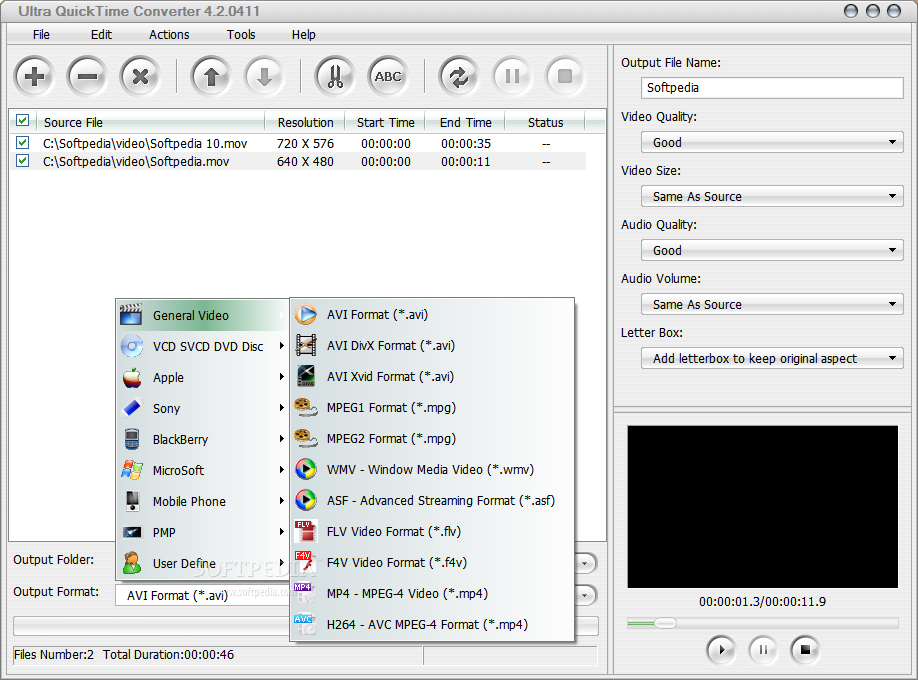Click the Source File column header

[x=151, y=122]
